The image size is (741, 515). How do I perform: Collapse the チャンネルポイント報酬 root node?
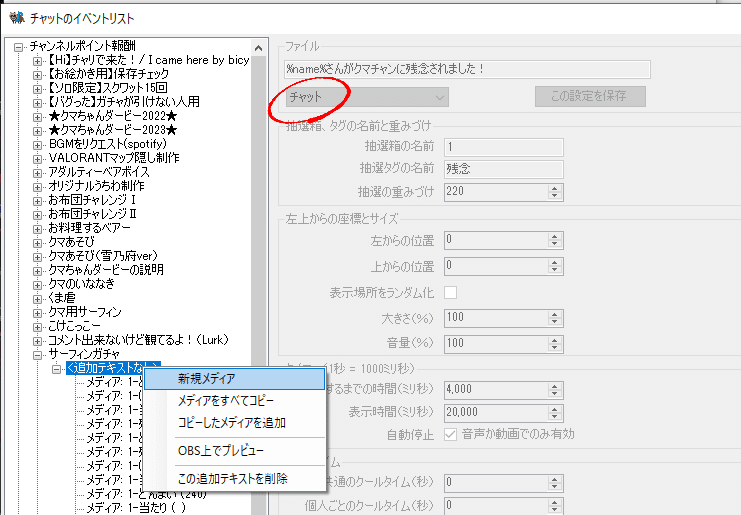click(18, 47)
